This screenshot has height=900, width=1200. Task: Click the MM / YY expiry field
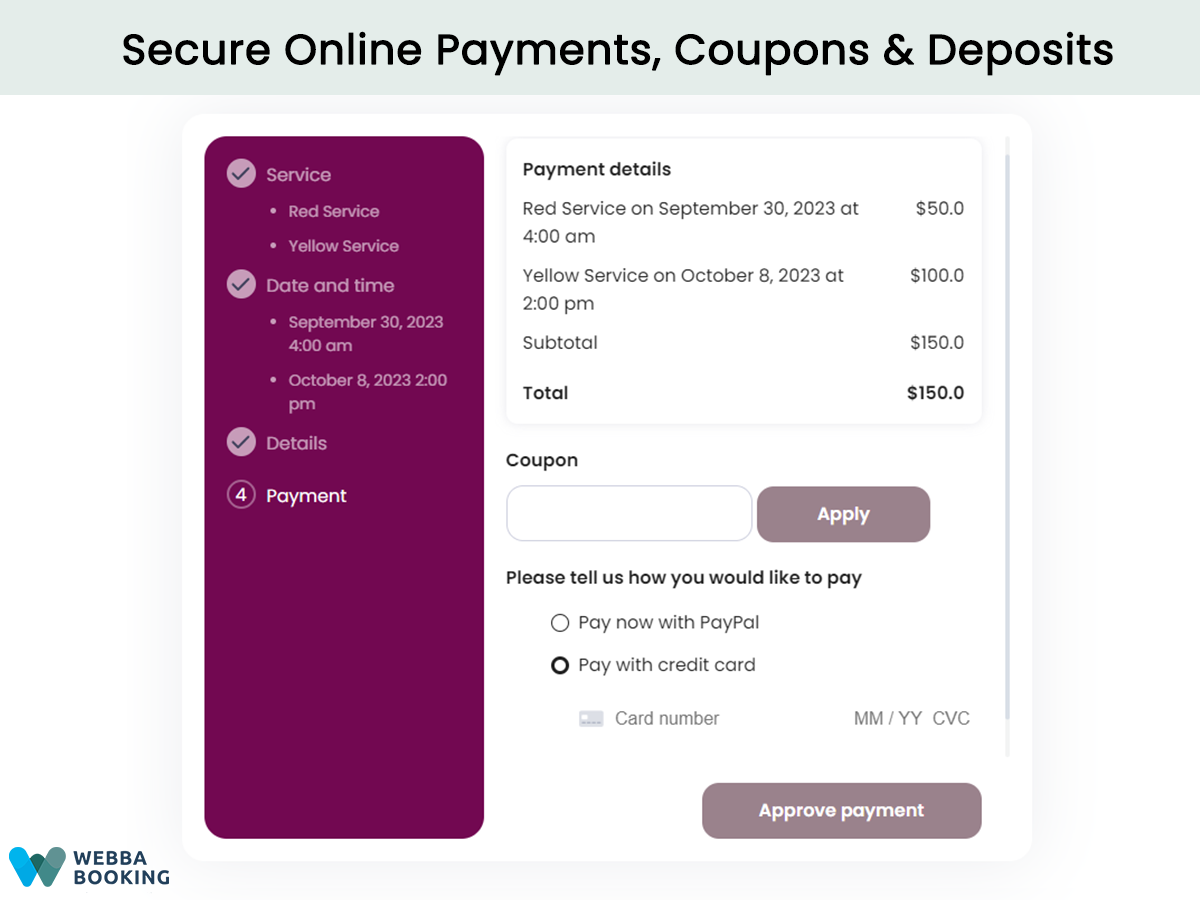pos(888,718)
